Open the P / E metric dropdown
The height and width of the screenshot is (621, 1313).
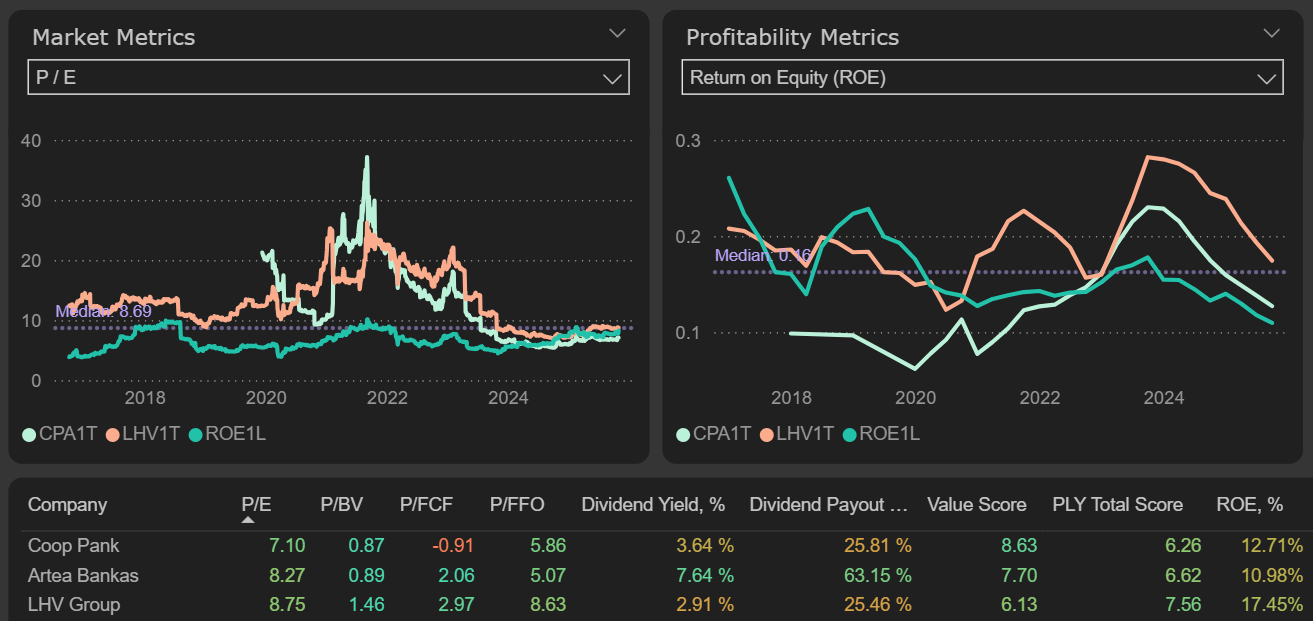612,78
